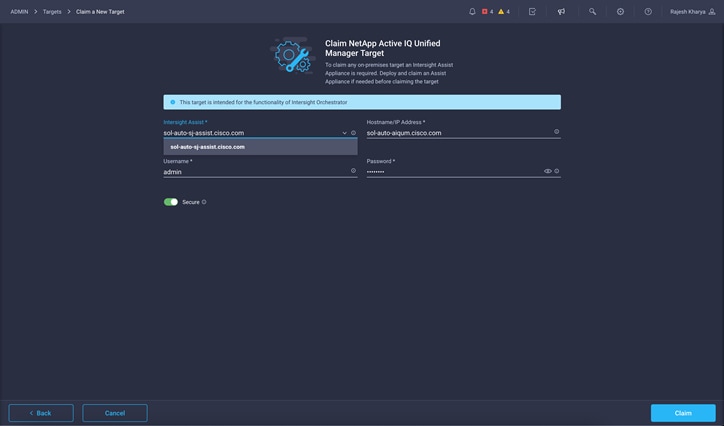Go to ADMIN breadcrumb
Image resolution: width=724 pixels, height=426 pixels.
coord(19,12)
